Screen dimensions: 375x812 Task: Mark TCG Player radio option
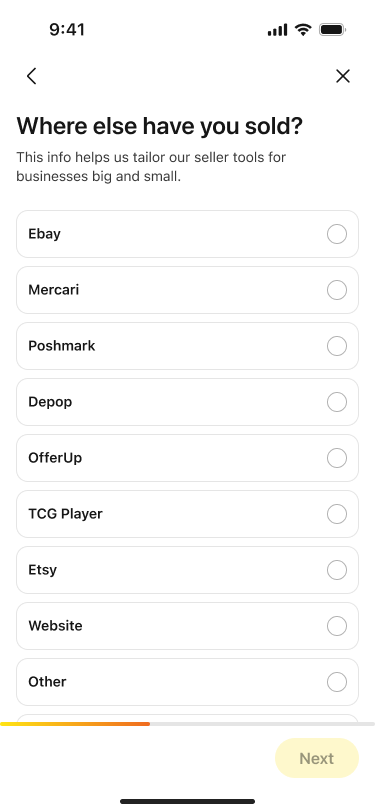point(337,514)
